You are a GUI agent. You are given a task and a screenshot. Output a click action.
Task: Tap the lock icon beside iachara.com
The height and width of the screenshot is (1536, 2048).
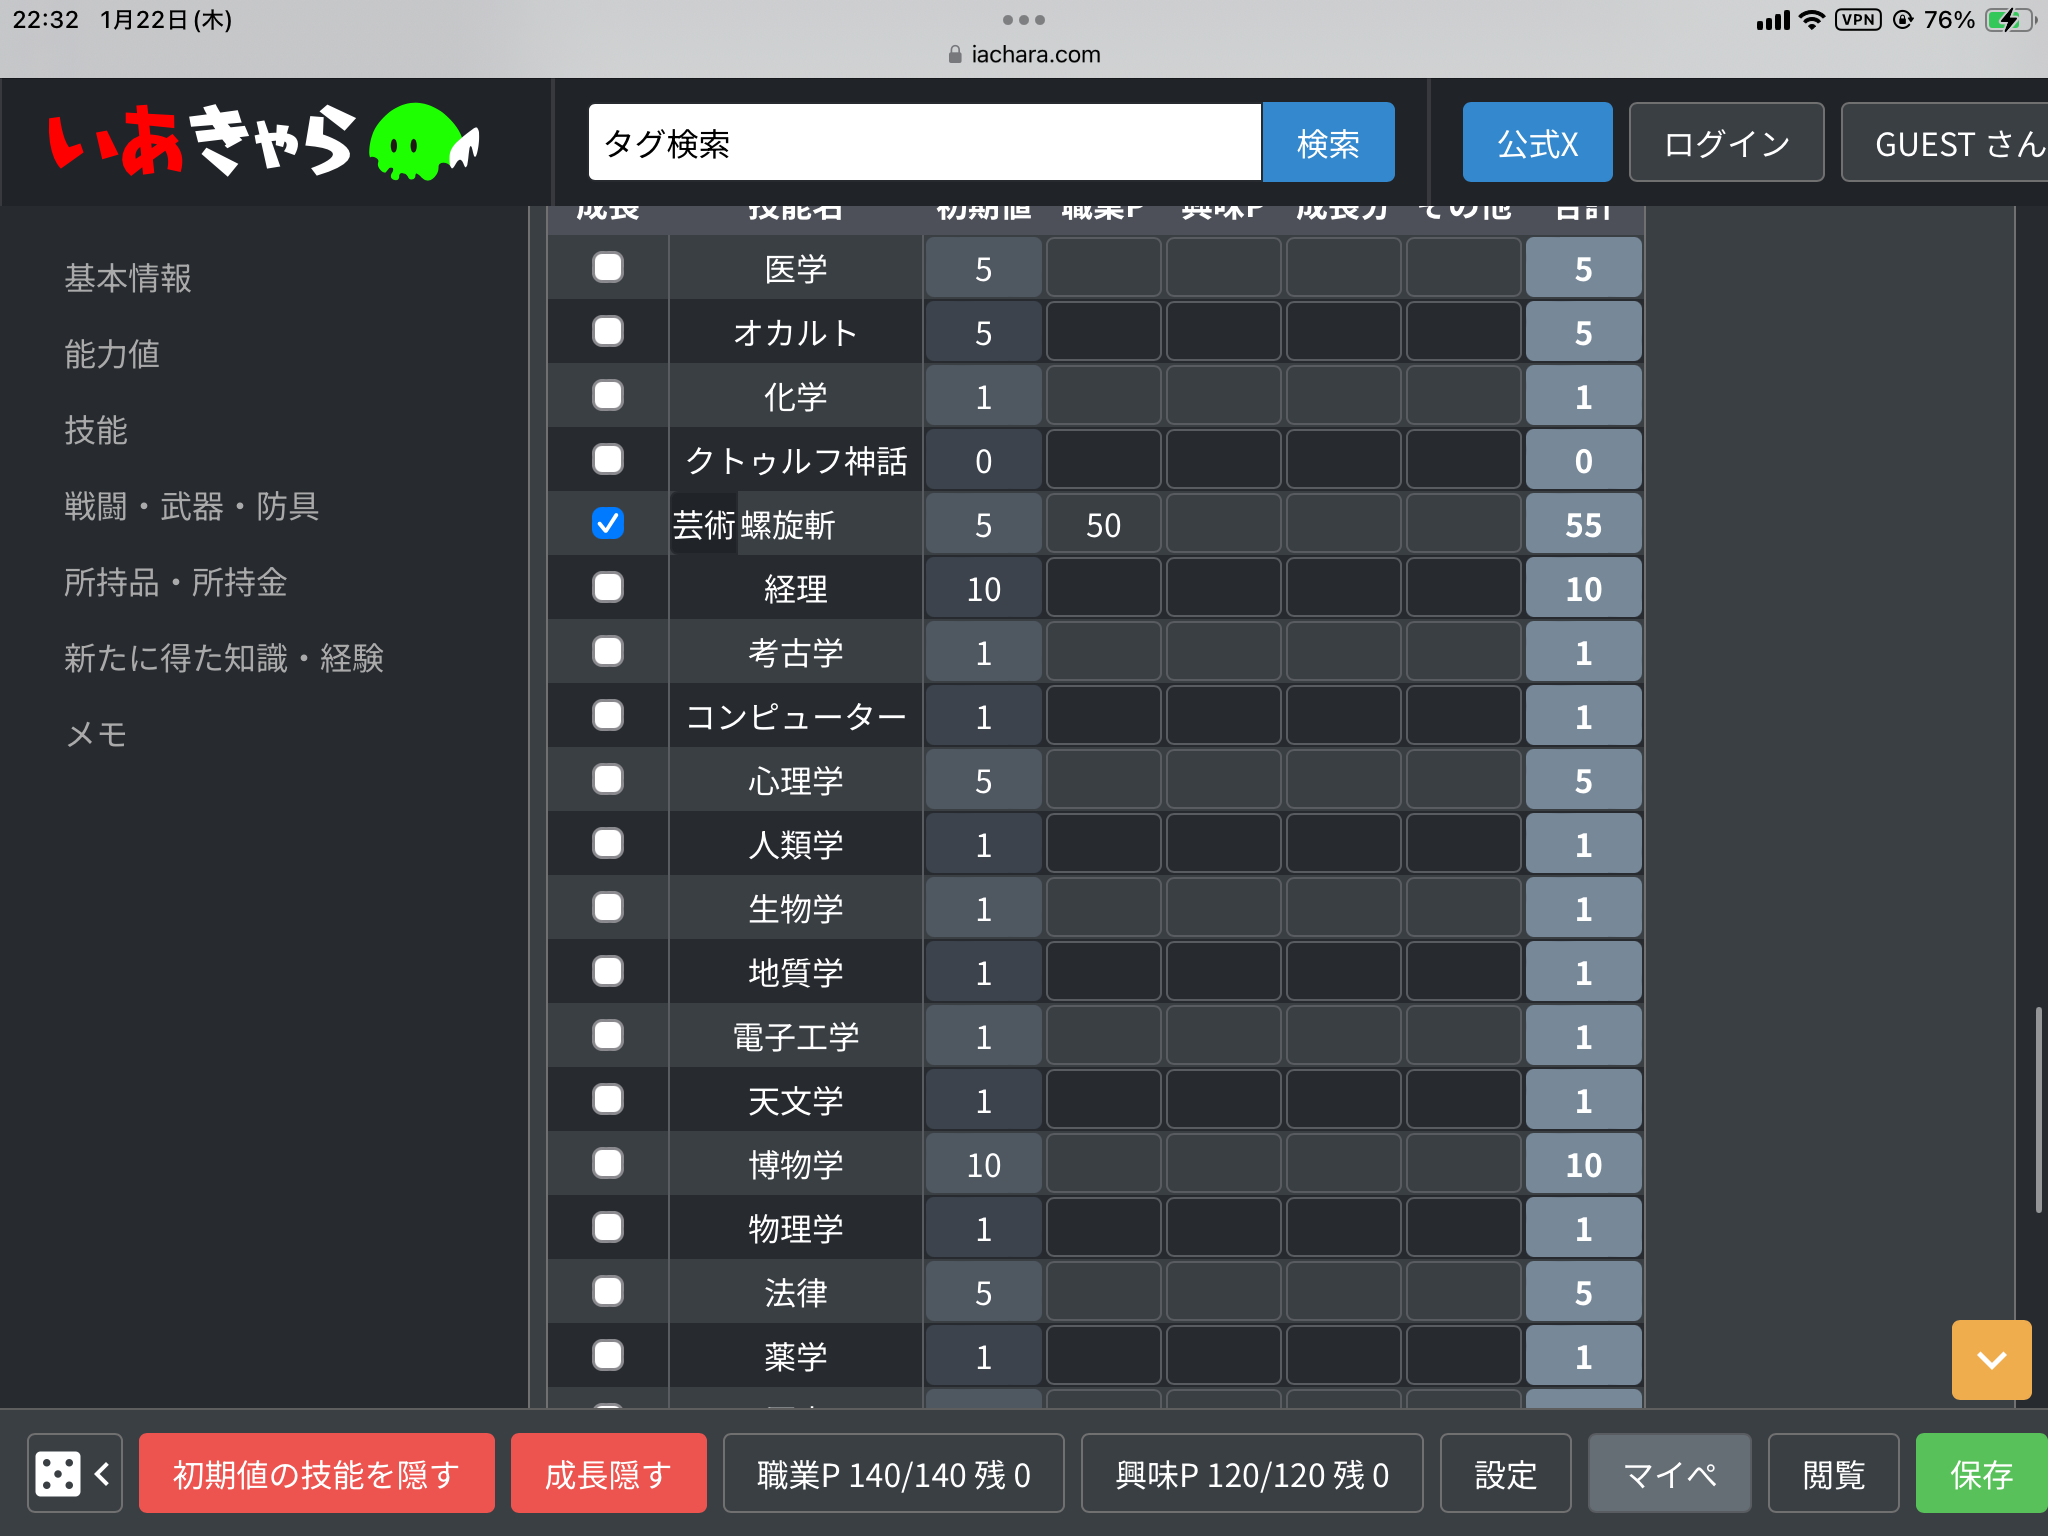955,55
